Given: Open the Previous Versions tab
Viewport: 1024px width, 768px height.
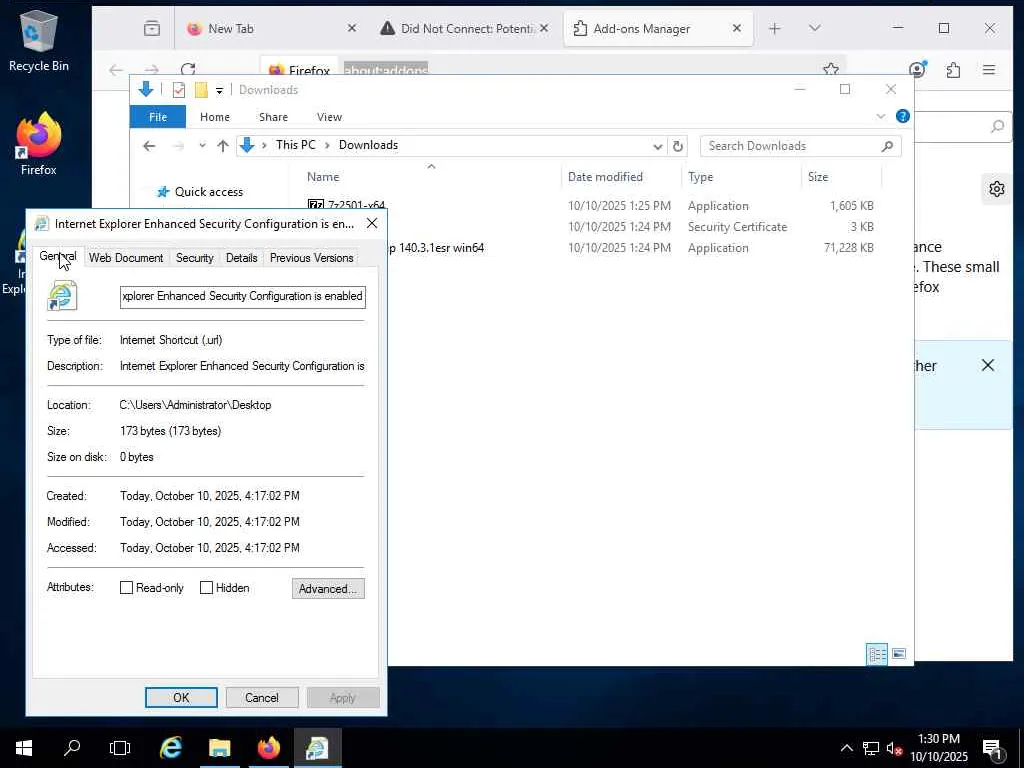Looking at the screenshot, I should coord(312,258).
